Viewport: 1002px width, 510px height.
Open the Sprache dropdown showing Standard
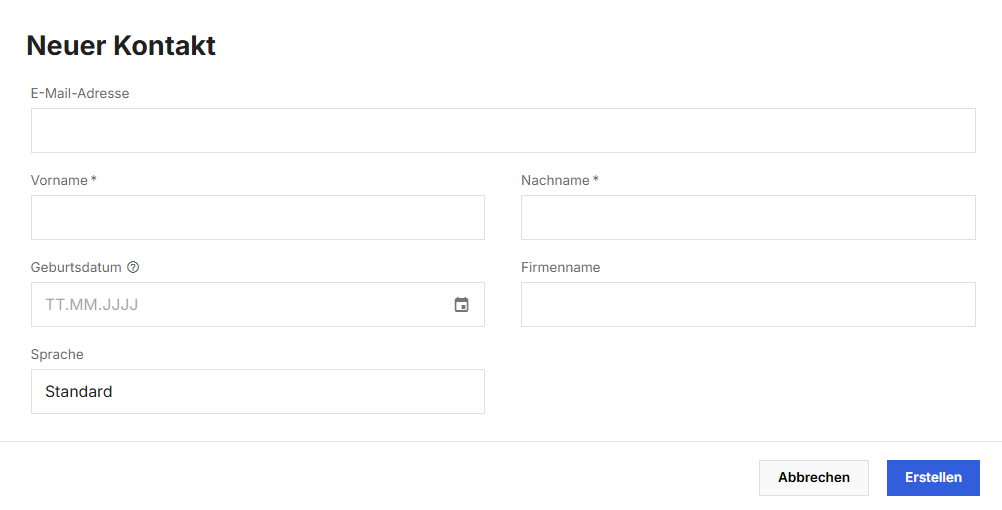tap(258, 391)
